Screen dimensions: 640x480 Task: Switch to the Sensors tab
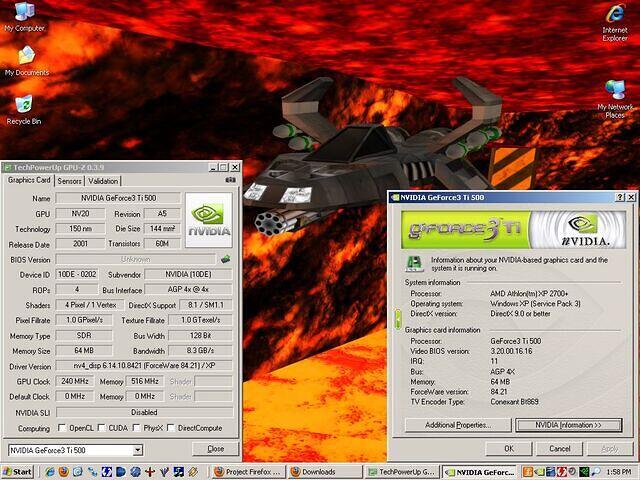pos(69,181)
